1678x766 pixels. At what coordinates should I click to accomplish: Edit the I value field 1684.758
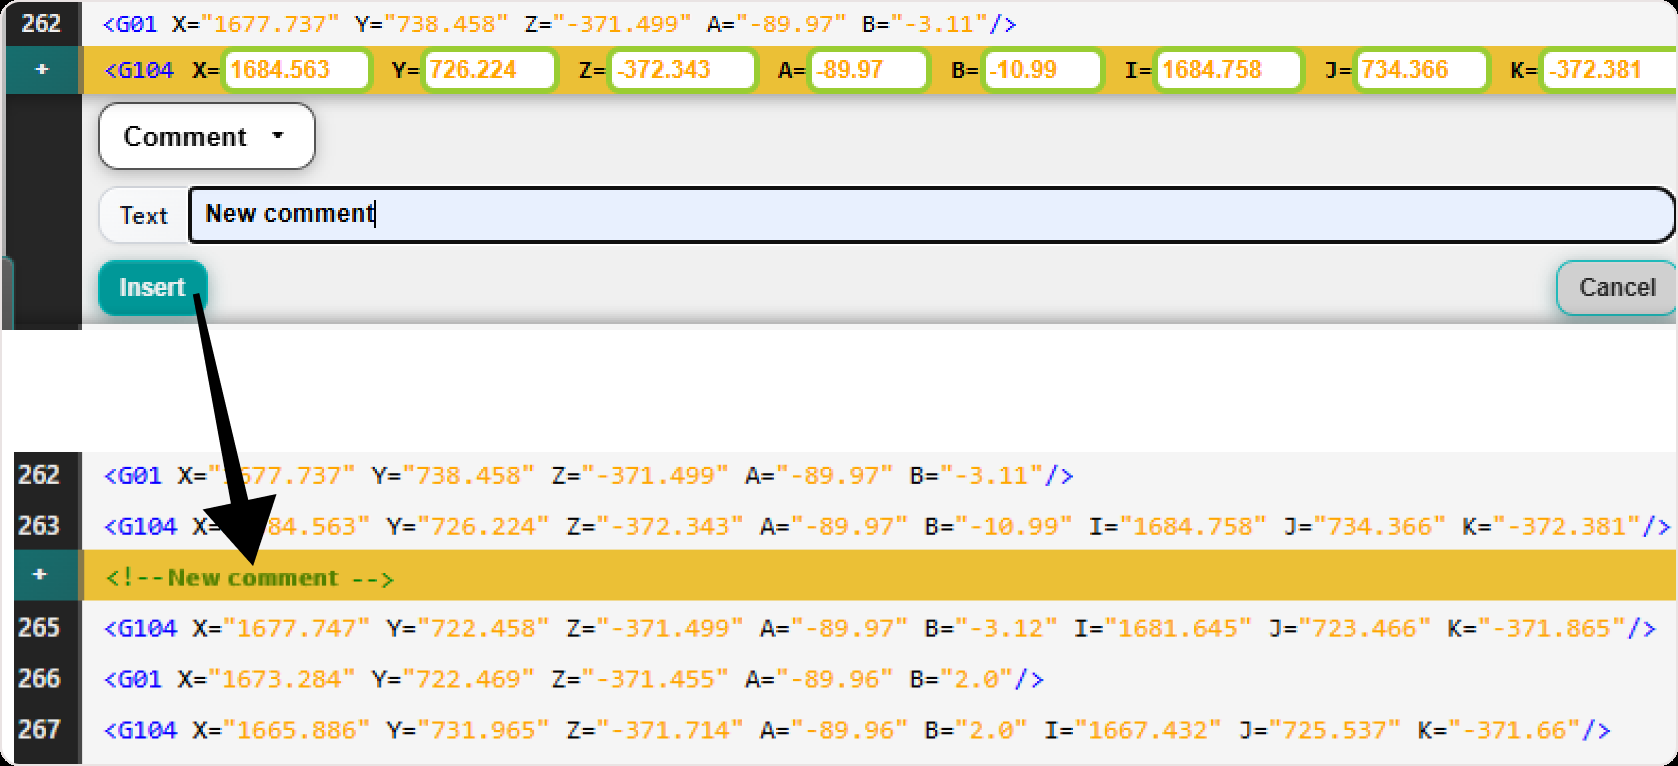tap(1229, 70)
